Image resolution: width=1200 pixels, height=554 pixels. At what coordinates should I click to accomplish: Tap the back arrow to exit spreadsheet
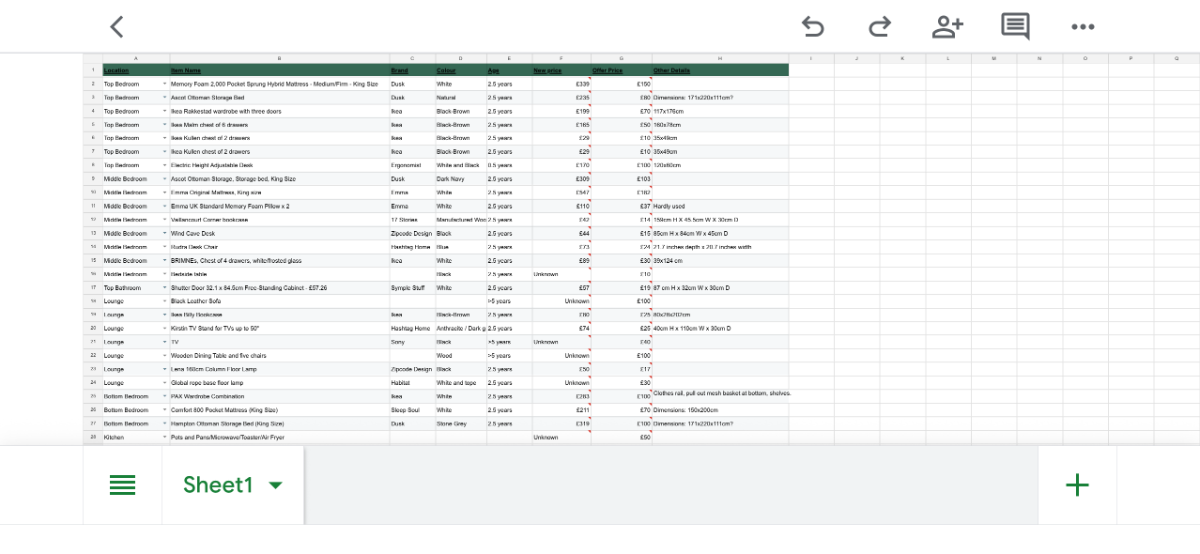(x=117, y=27)
